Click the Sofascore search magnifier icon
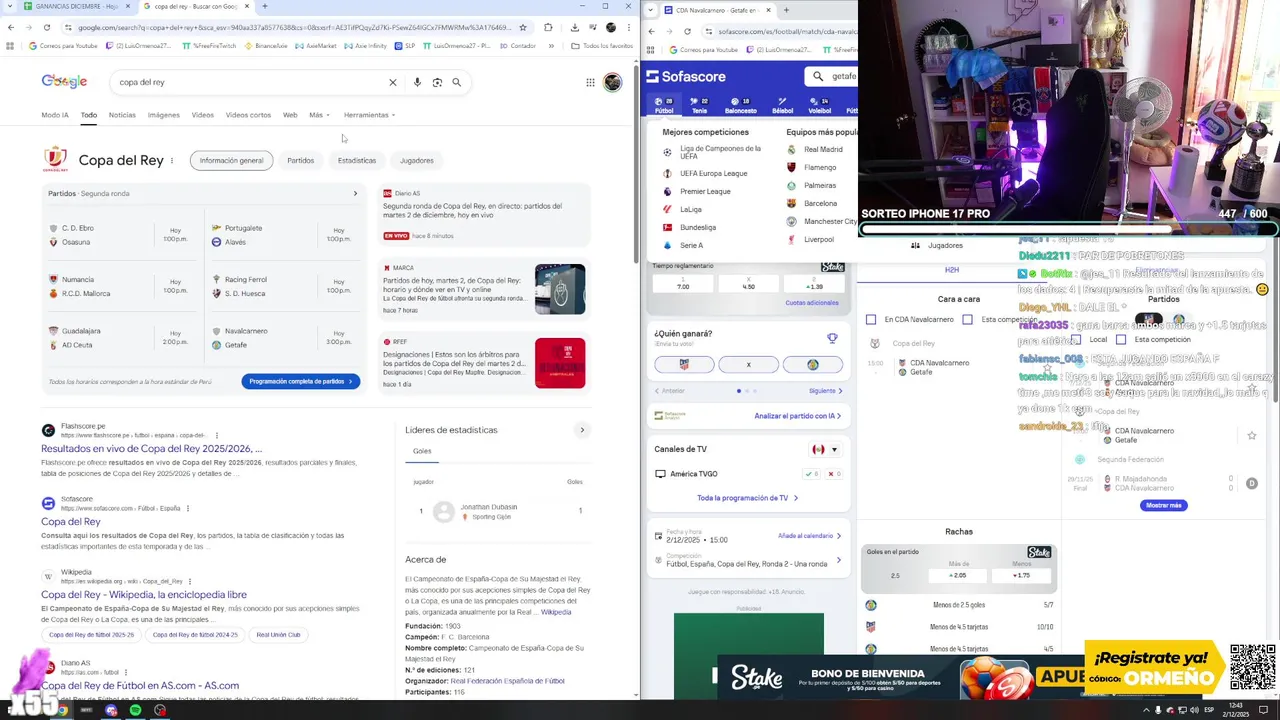 [x=818, y=76]
